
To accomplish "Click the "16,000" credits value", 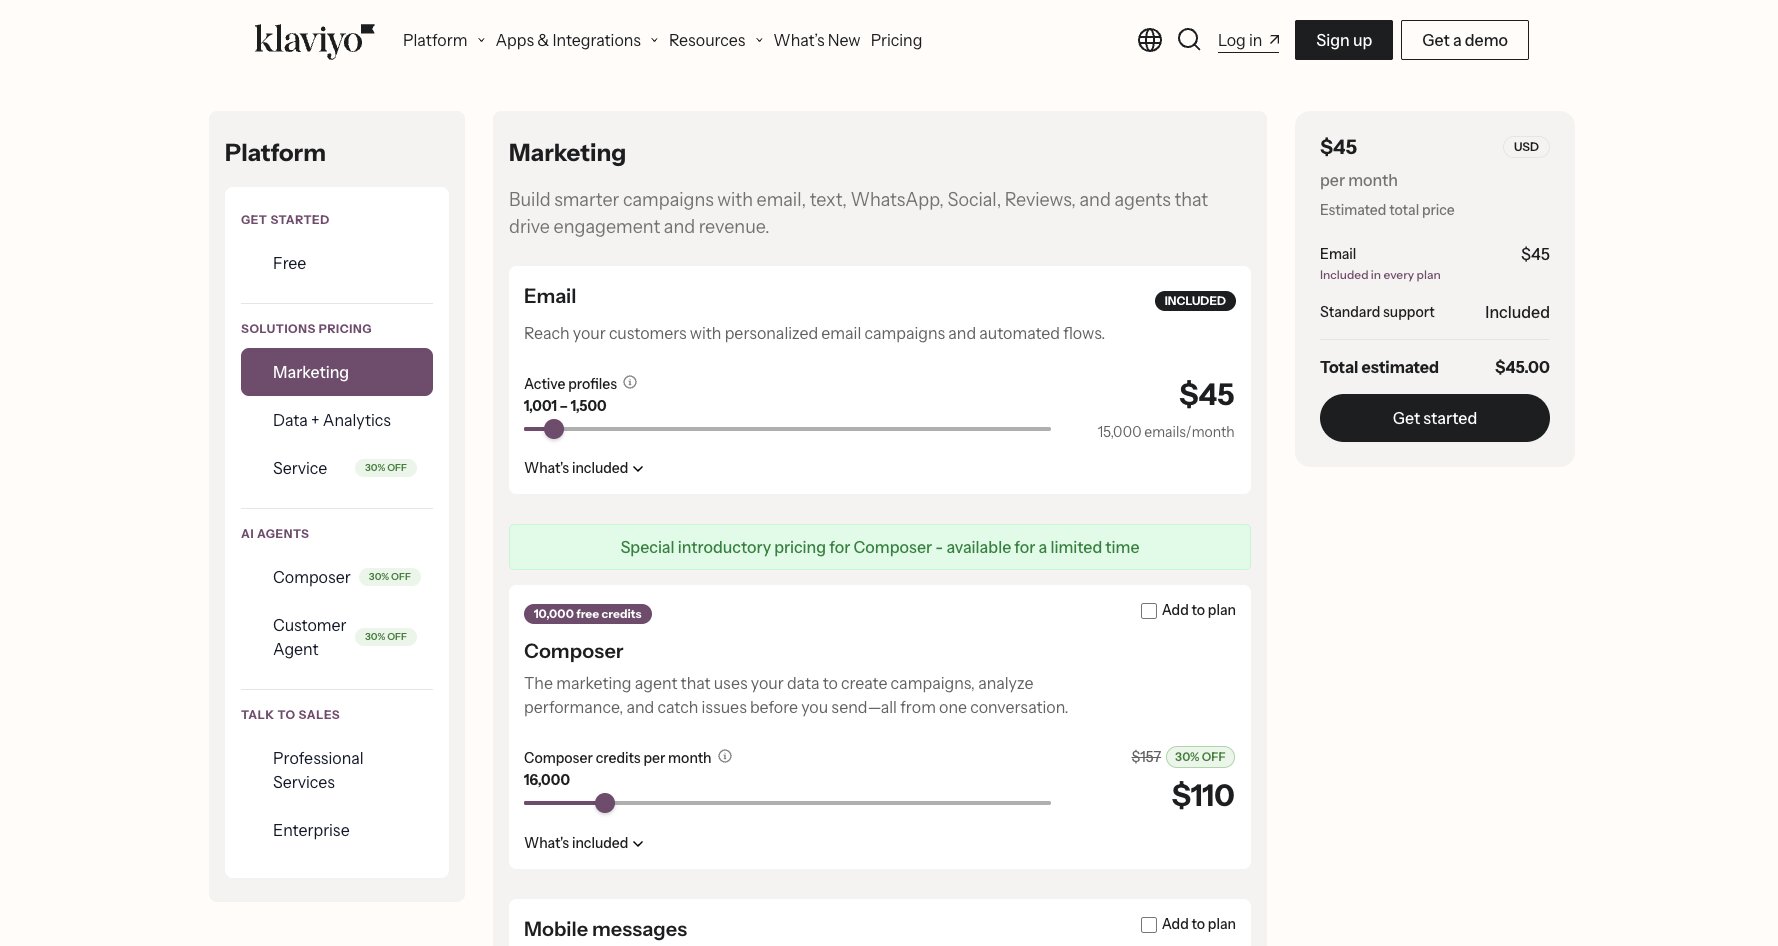I will click(x=547, y=780).
